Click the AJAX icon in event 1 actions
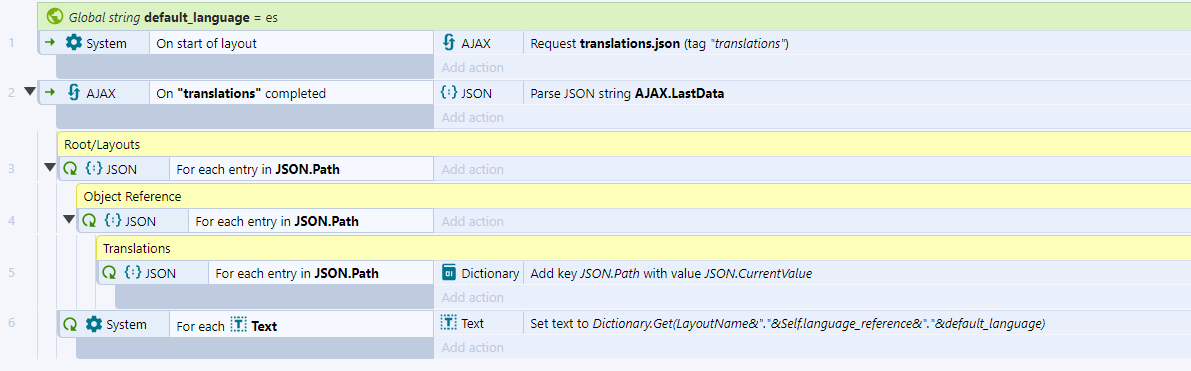 (x=449, y=43)
